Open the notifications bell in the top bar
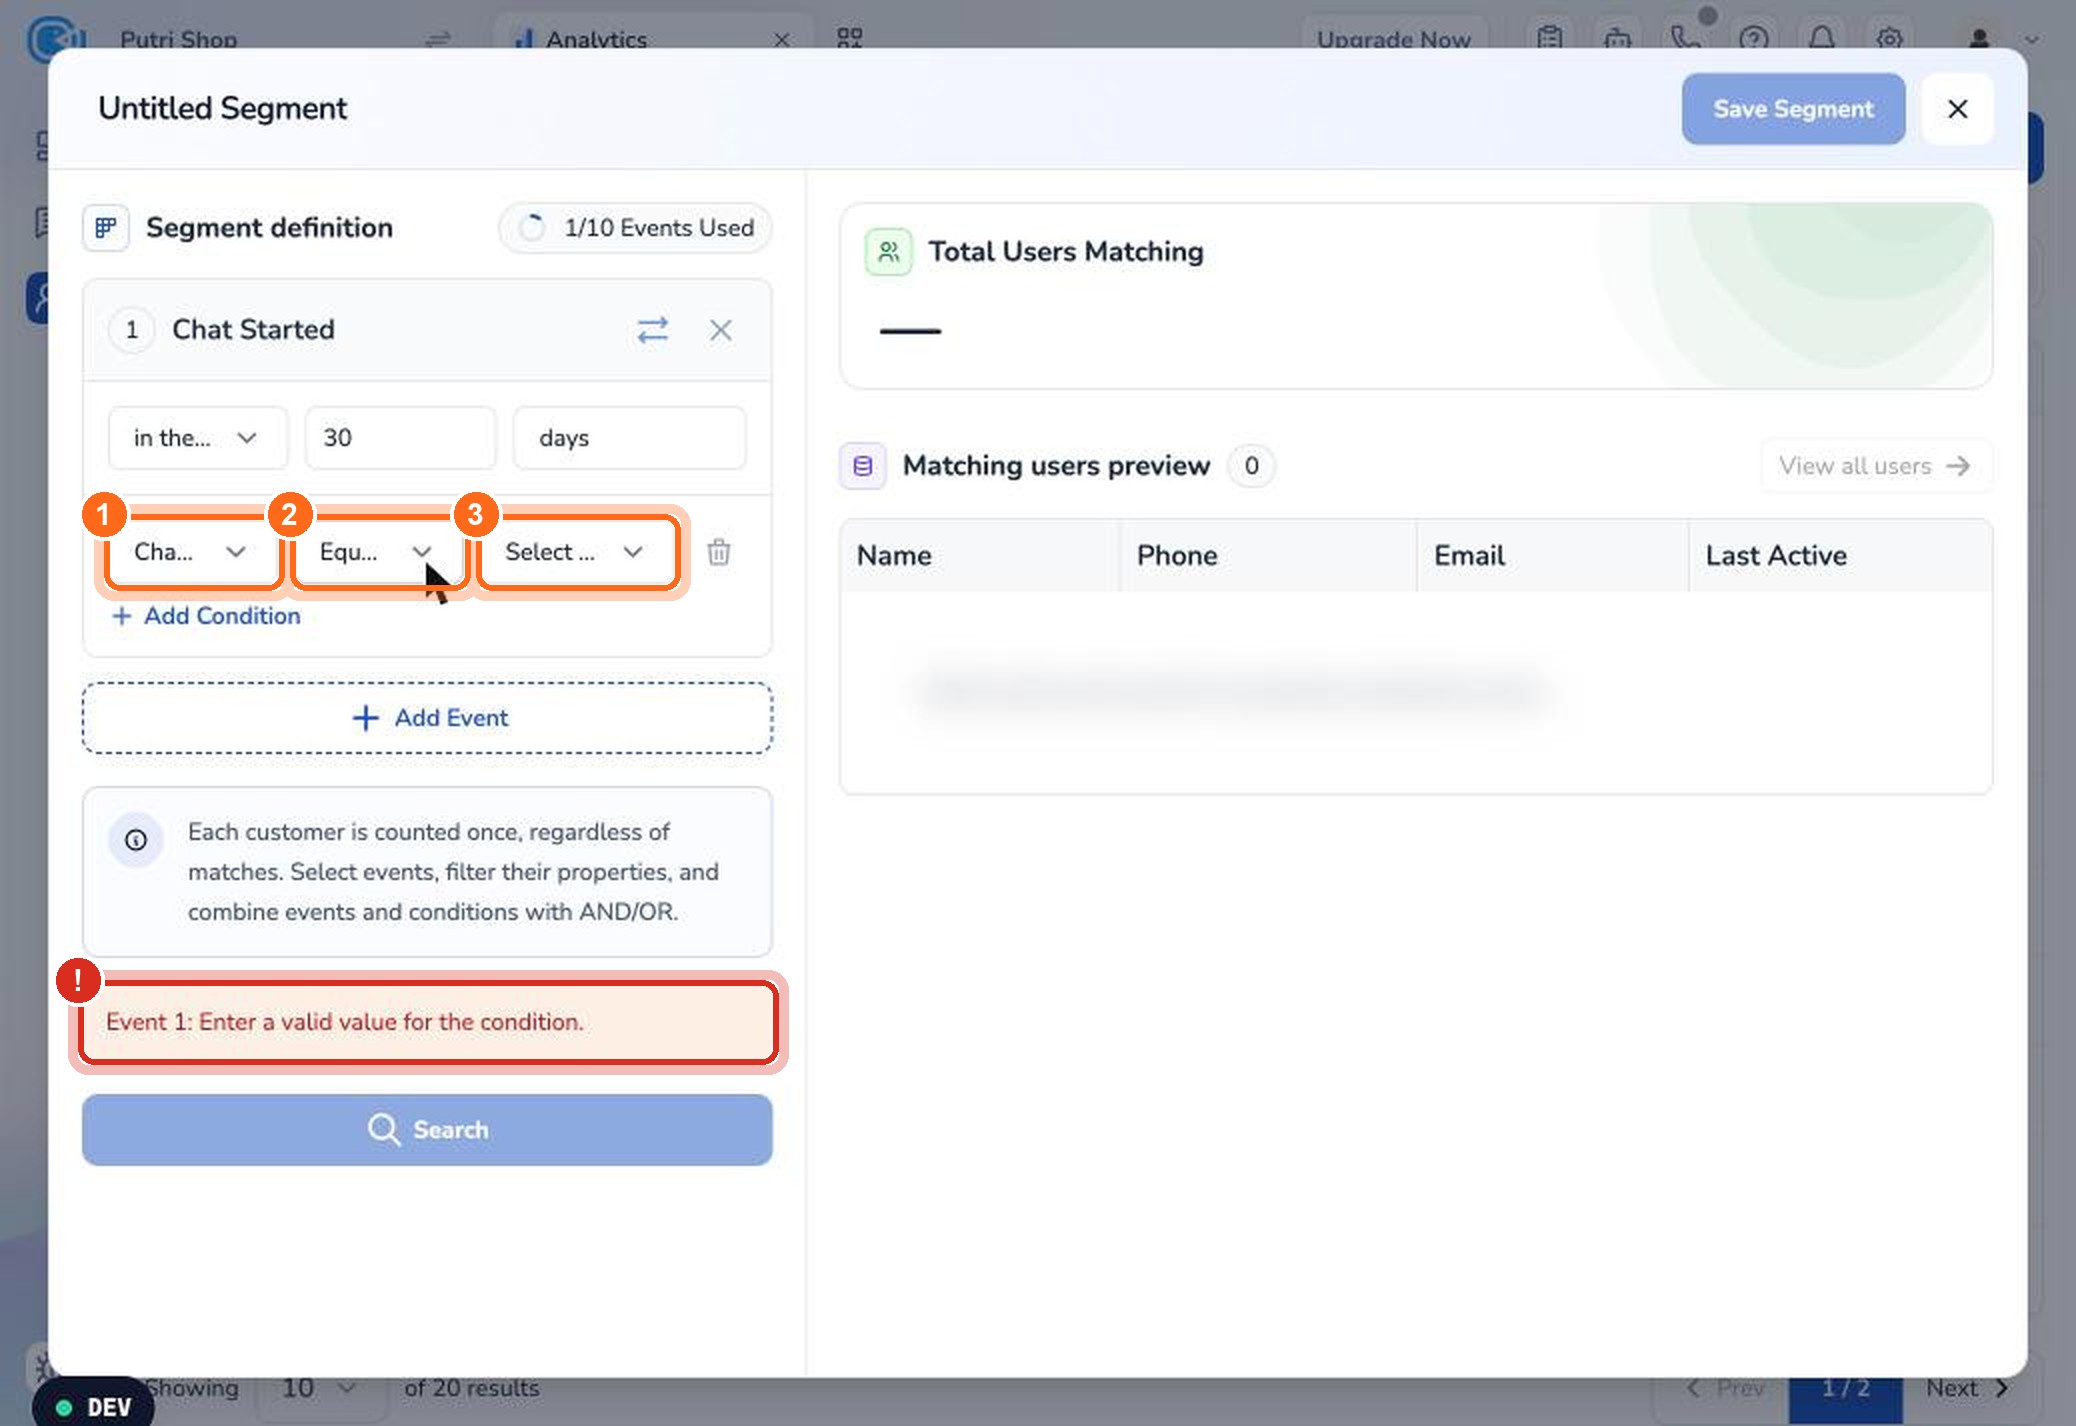The height and width of the screenshot is (1426, 2076). click(x=1822, y=38)
